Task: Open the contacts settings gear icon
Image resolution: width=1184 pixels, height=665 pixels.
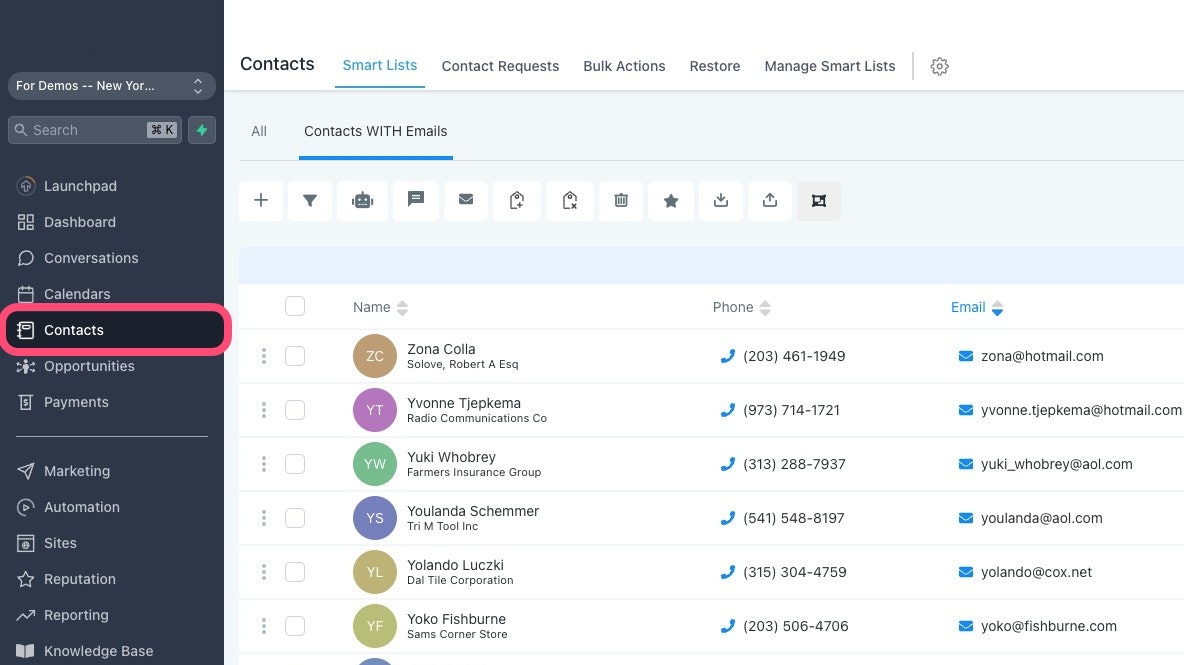Action: [939, 66]
